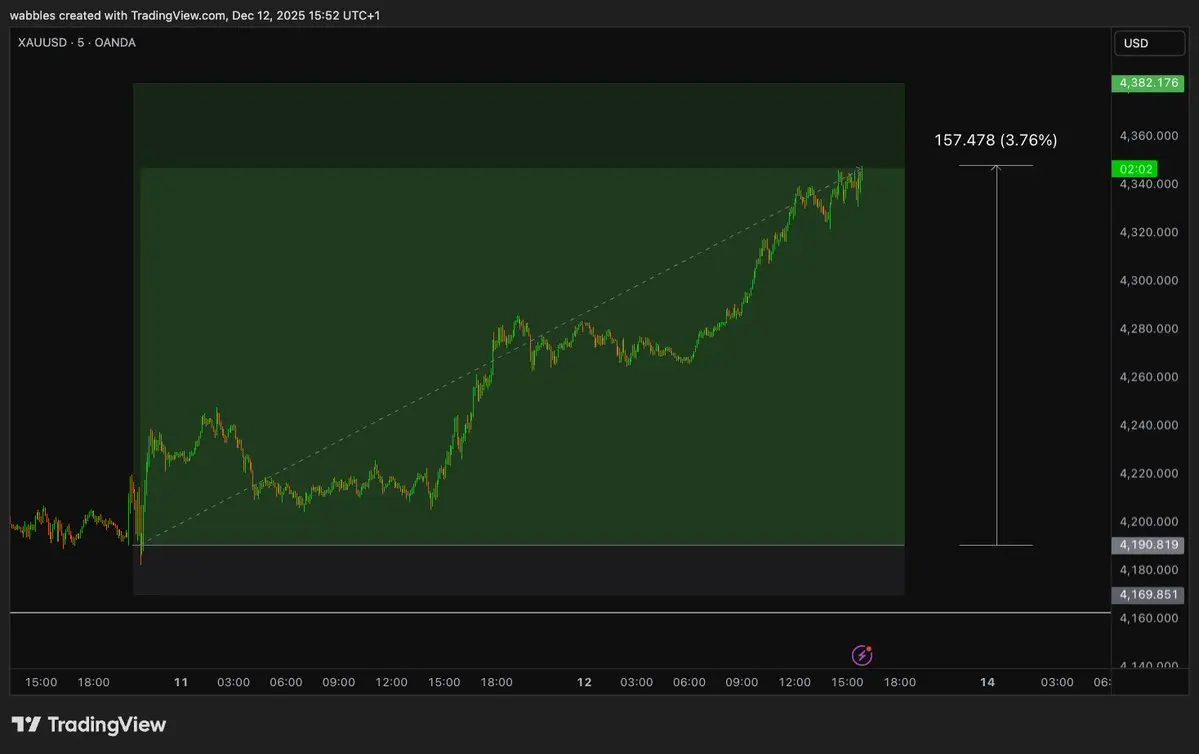Select the 157.478 (3.76%) measurement text
Viewport: 1199px width, 754px height.
[996, 140]
